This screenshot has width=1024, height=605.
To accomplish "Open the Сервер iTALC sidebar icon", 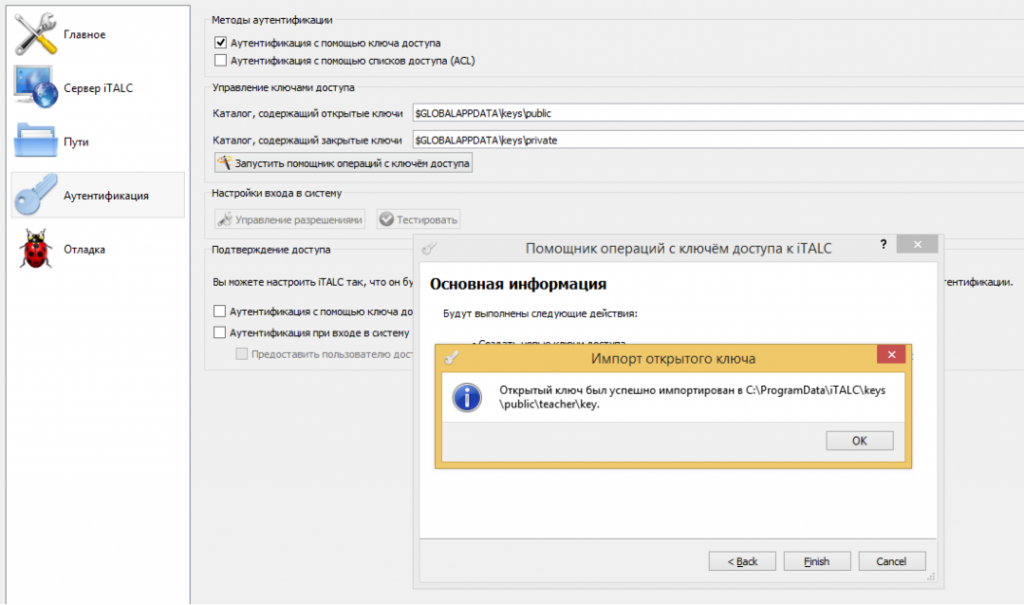I will [x=35, y=87].
